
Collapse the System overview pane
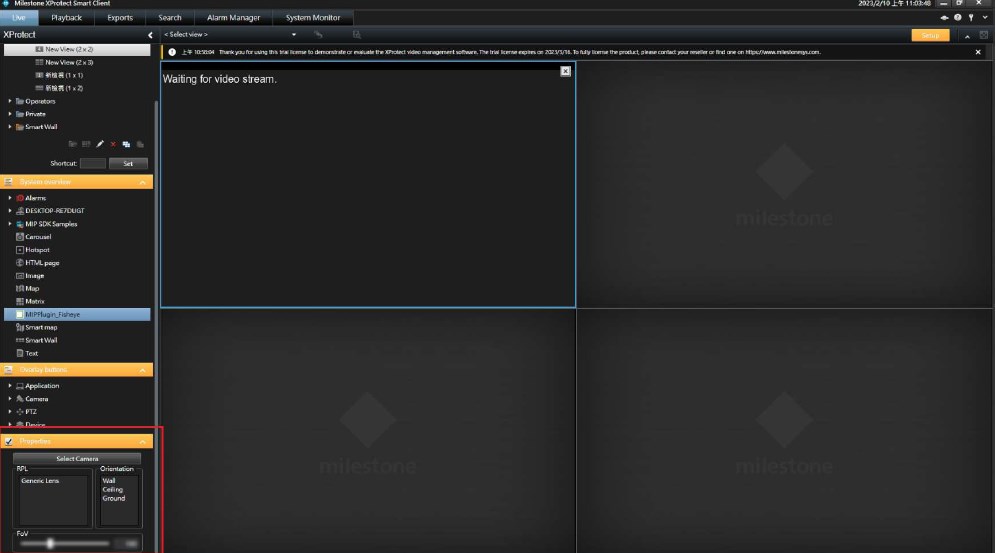pos(142,182)
